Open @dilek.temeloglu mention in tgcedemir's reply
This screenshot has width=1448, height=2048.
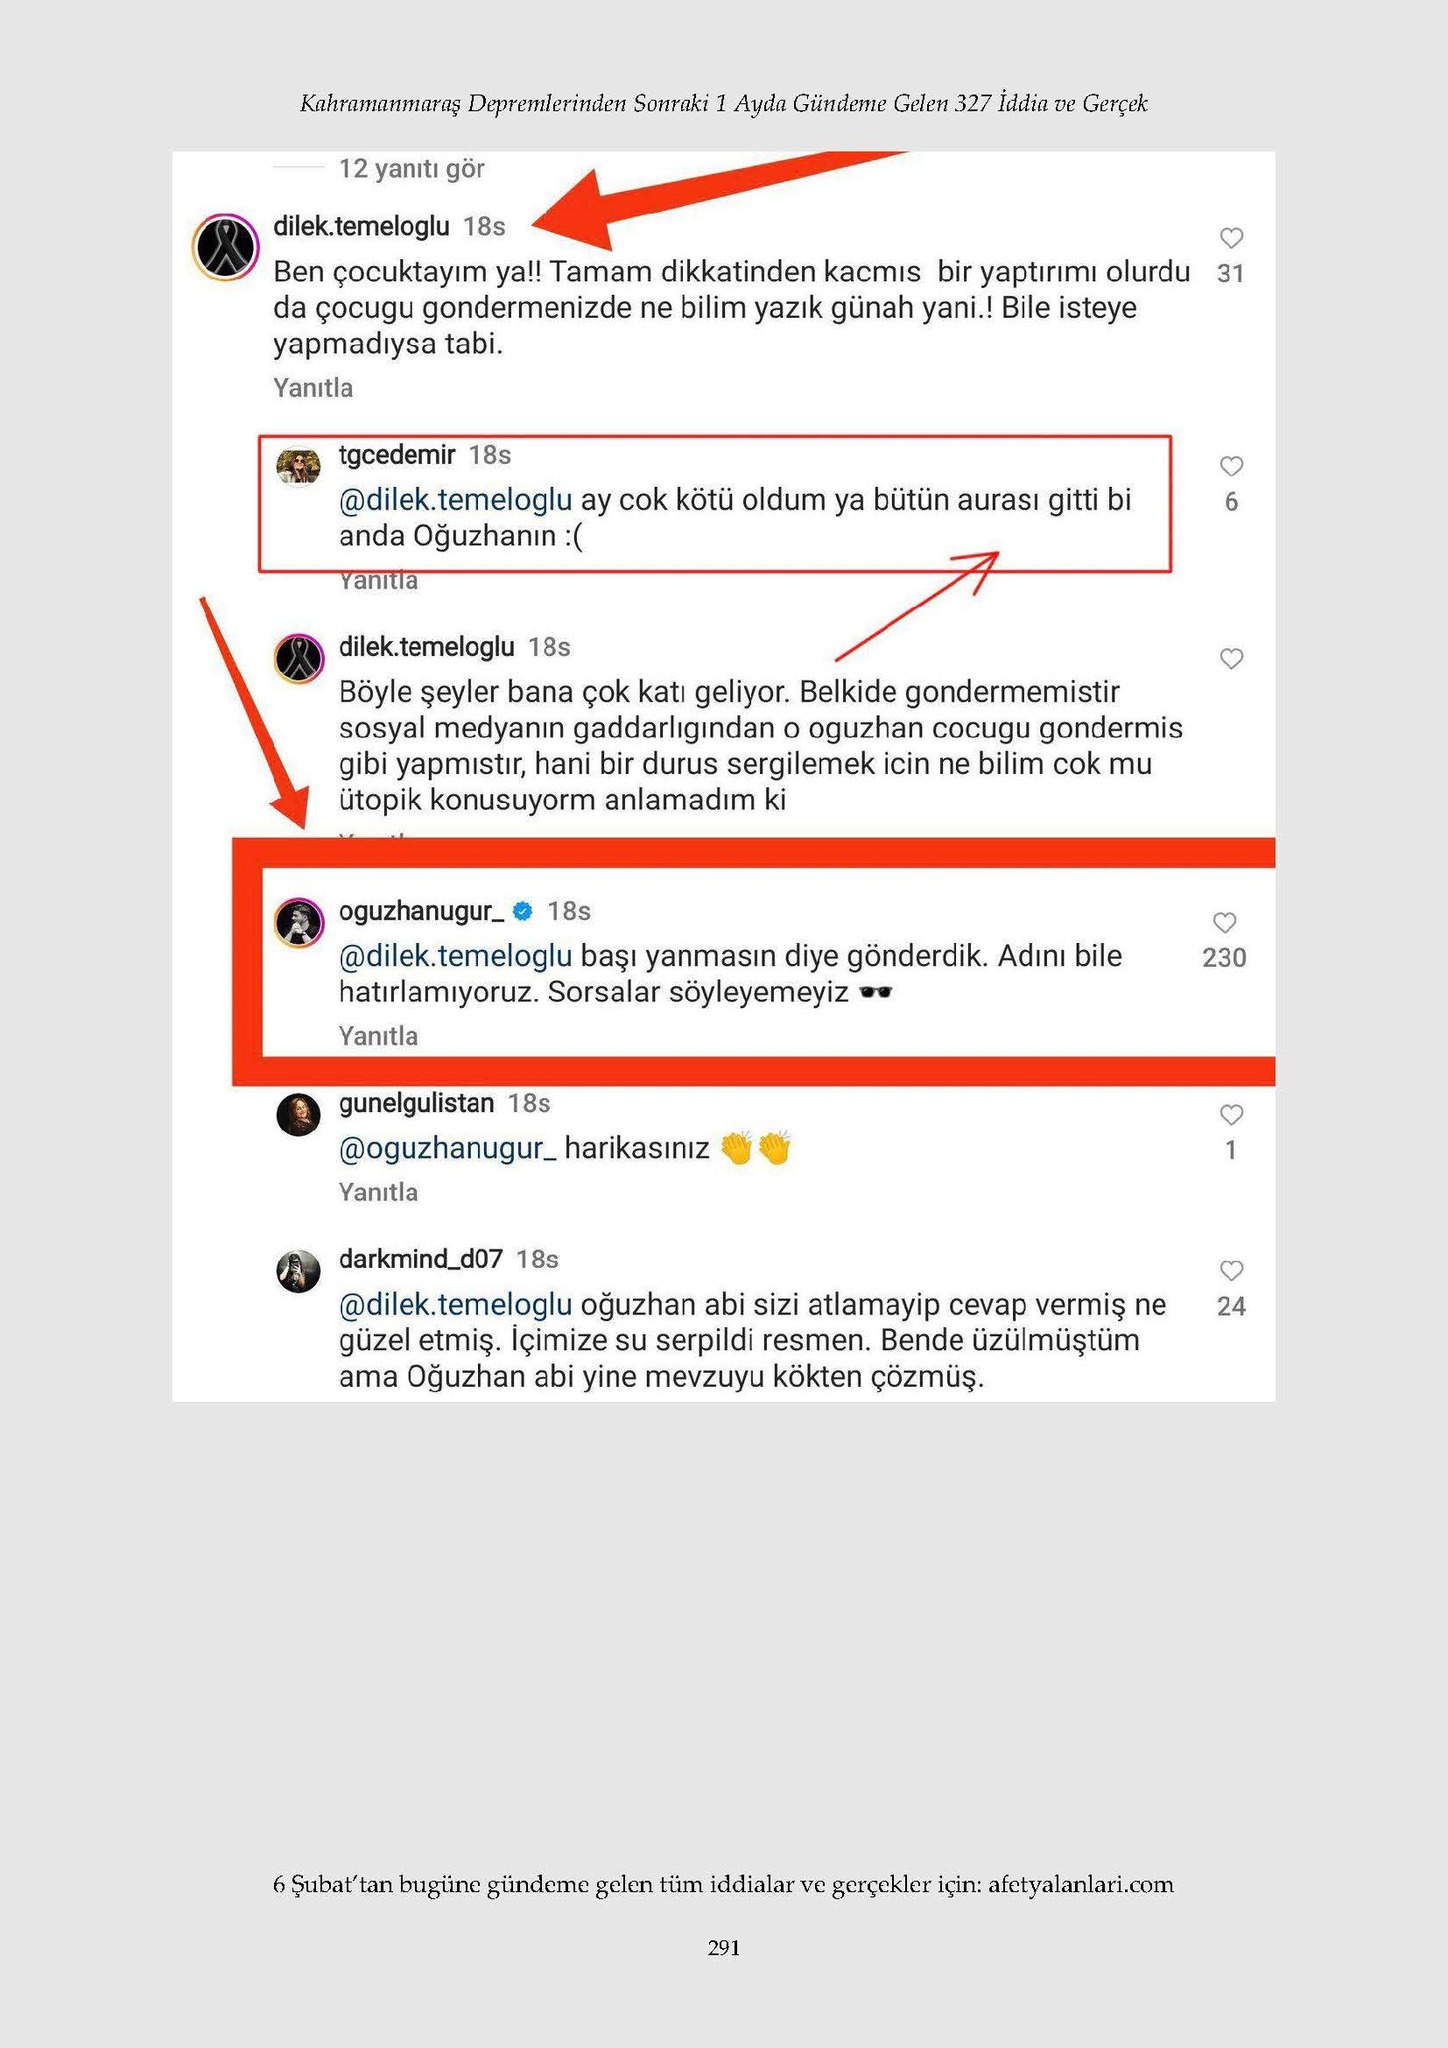(455, 499)
